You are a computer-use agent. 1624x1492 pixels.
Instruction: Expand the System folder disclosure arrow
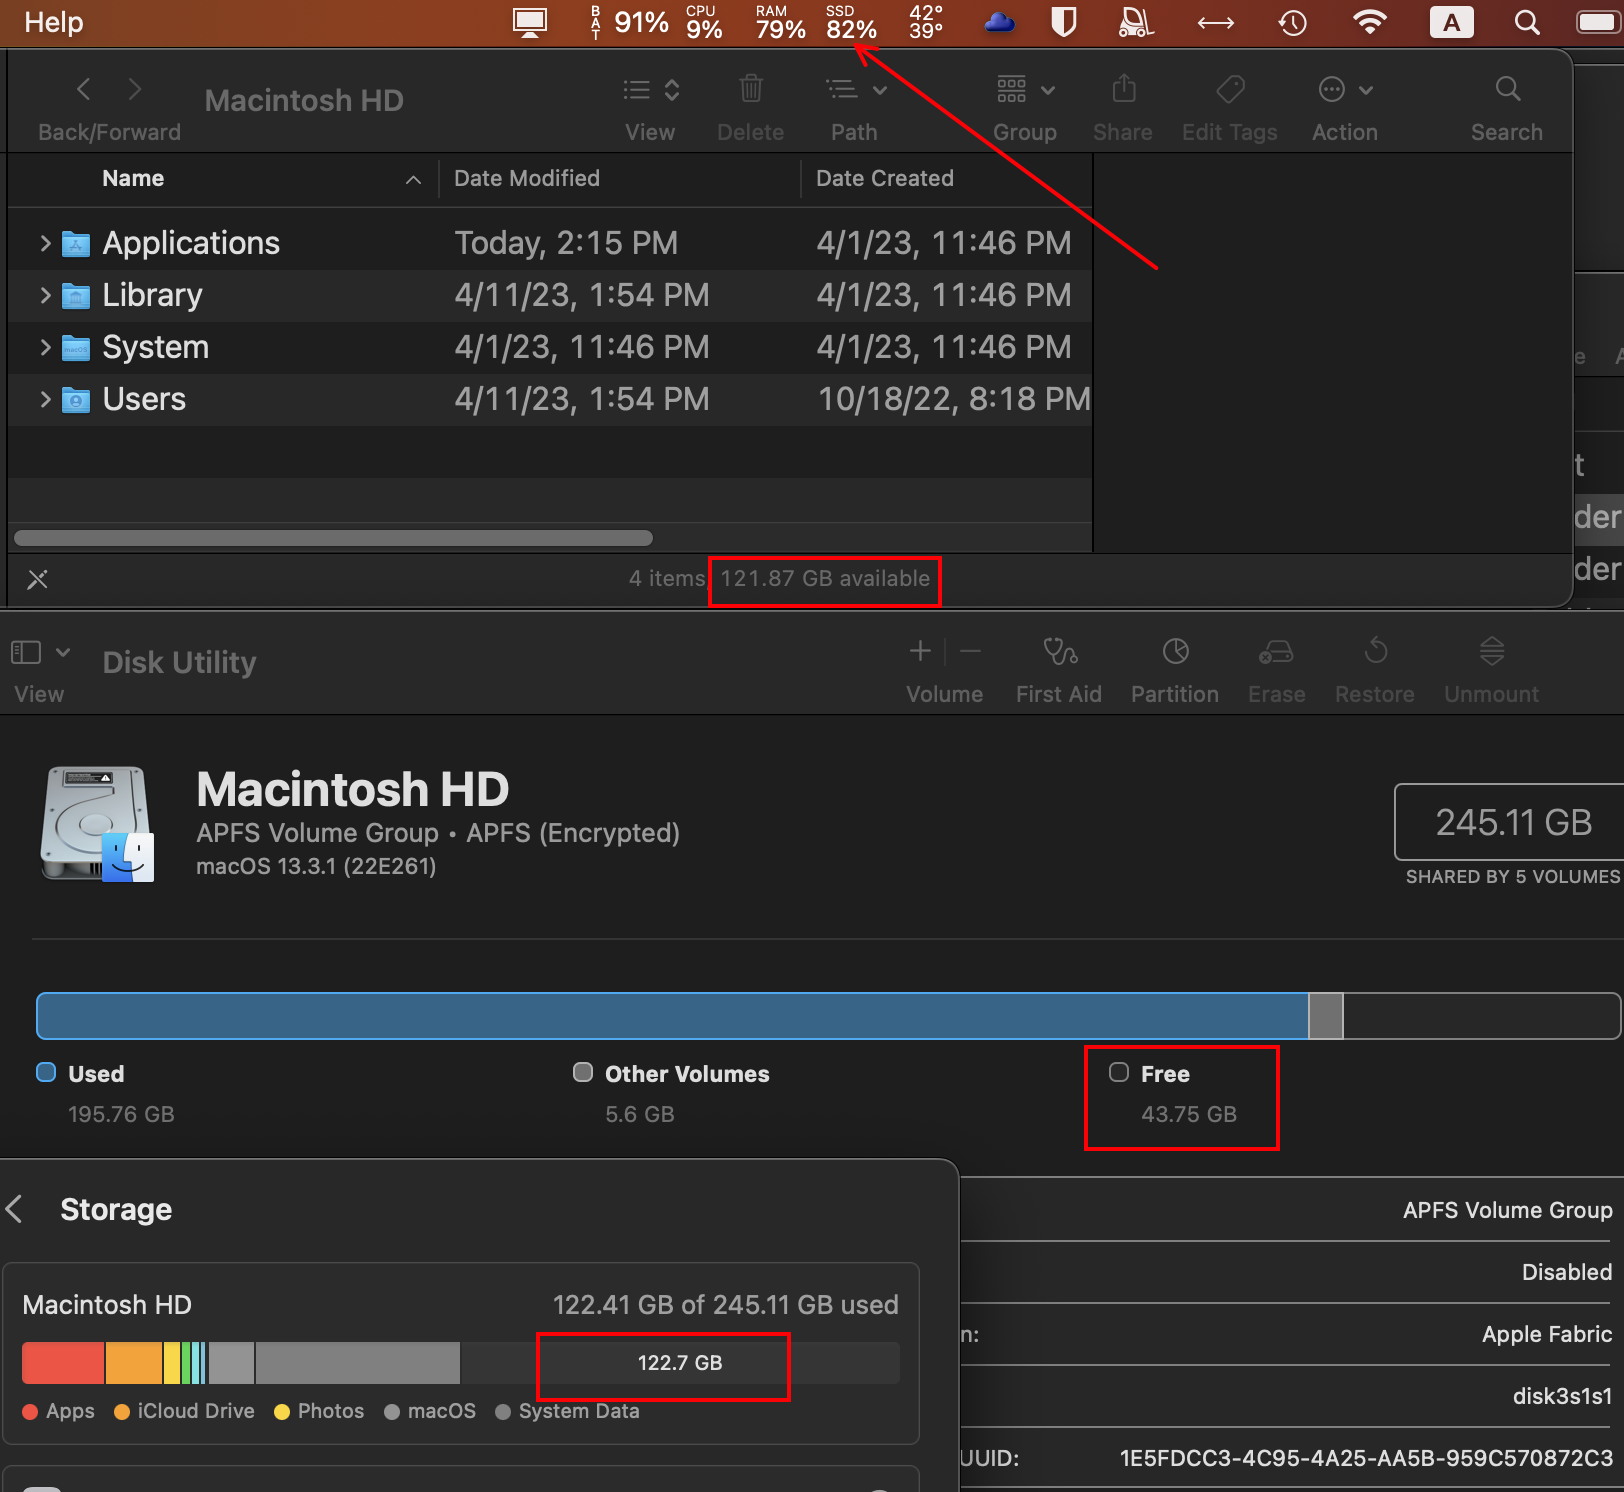pos(45,347)
